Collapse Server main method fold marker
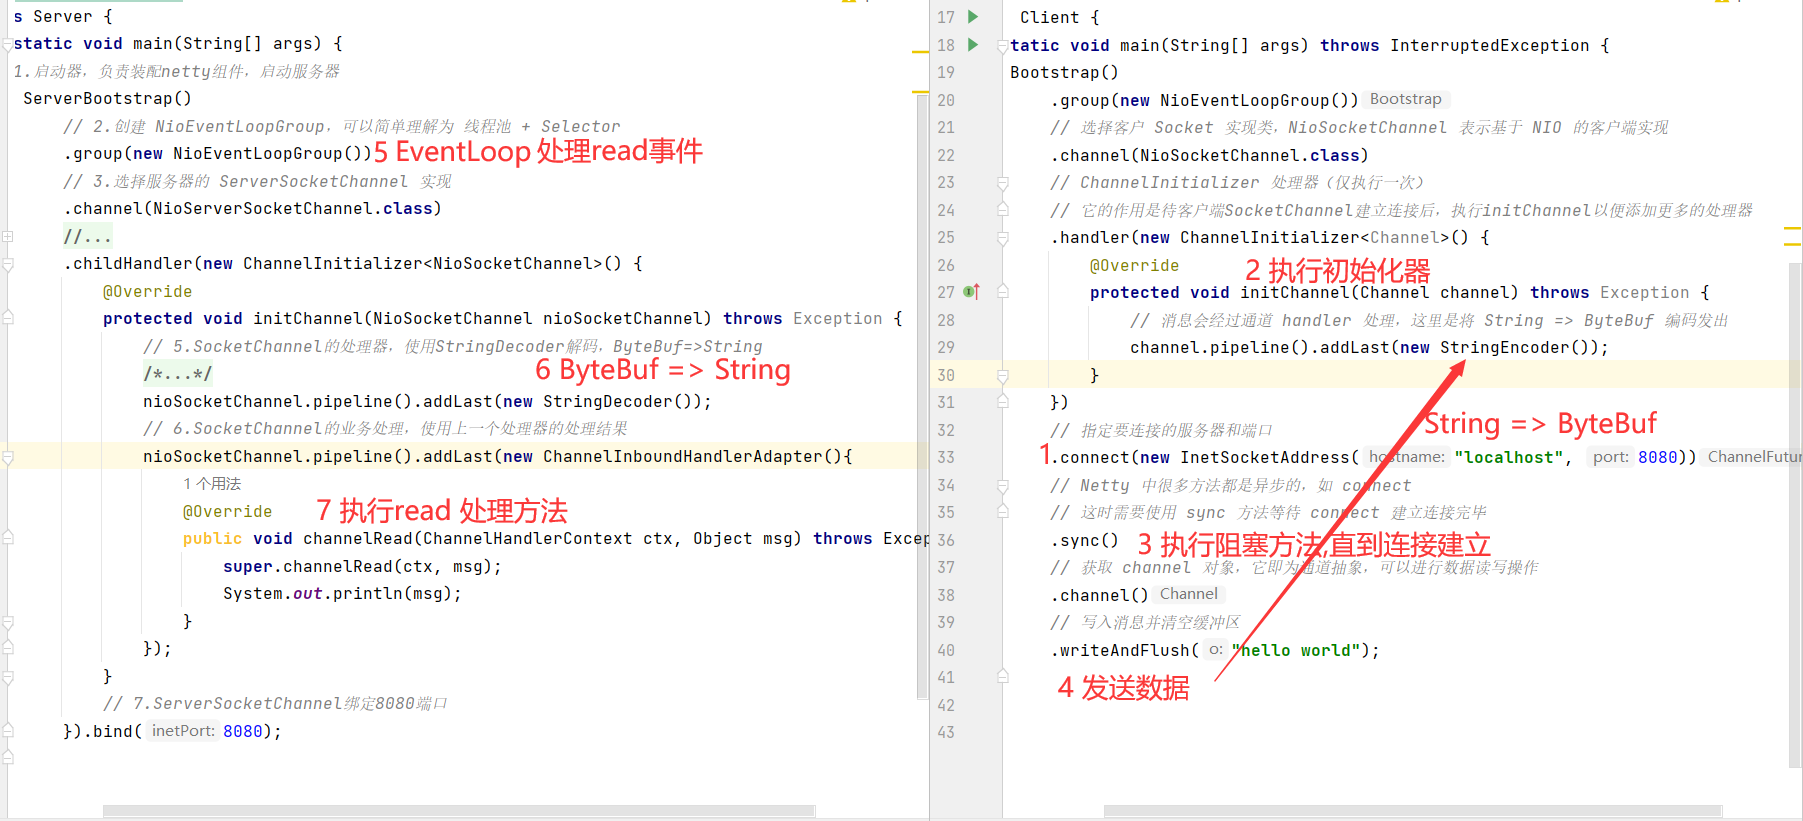The width and height of the screenshot is (1803, 821). (x=7, y=44)
